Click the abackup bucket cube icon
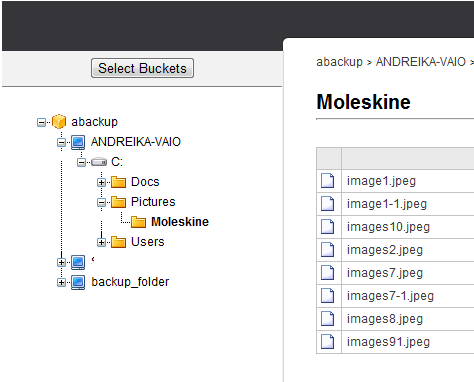This screenshot has width=474, height=382. (x=59, y=121)
